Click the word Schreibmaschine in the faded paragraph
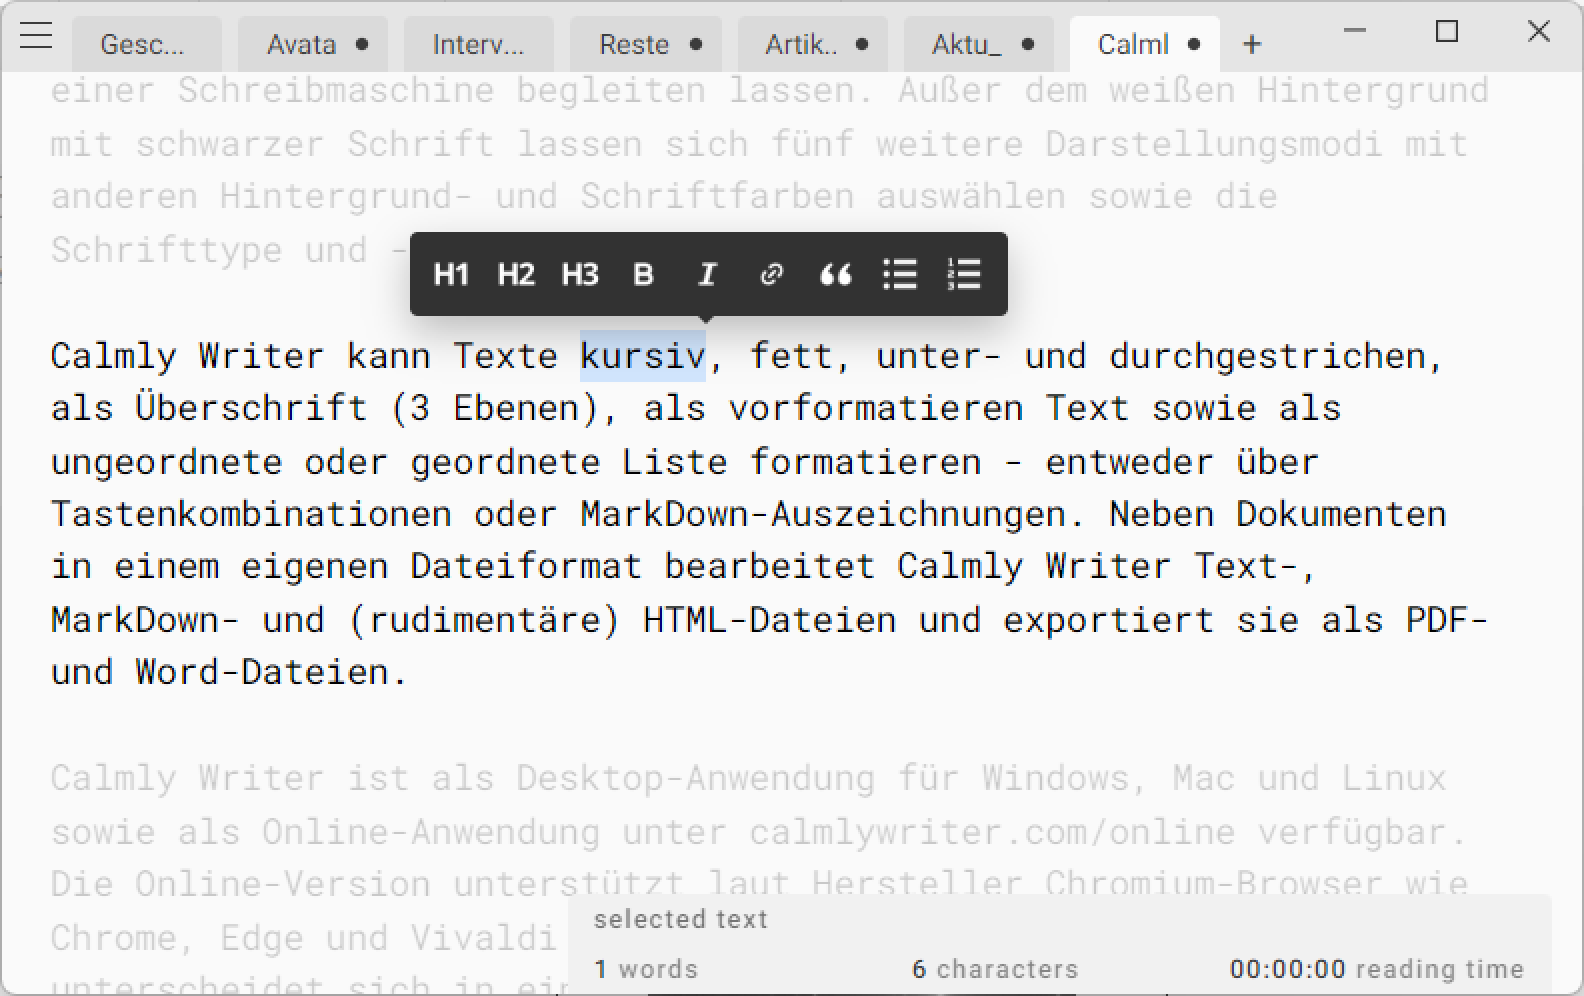Image resolution: width=1584 pixels, height=996 pixels. 336,90
